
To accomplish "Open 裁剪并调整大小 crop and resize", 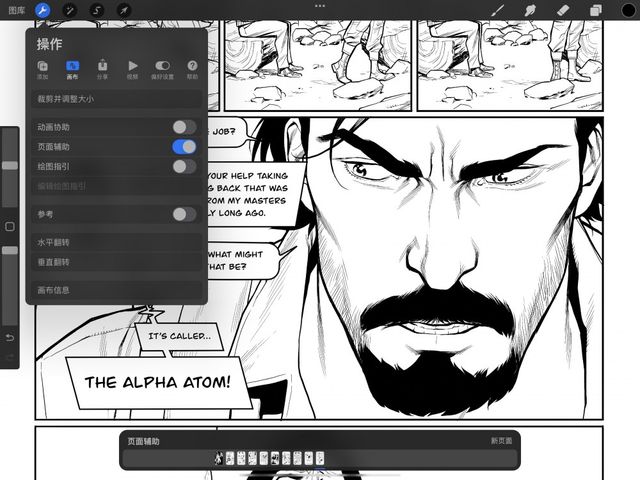I will [x=117, y=99].
